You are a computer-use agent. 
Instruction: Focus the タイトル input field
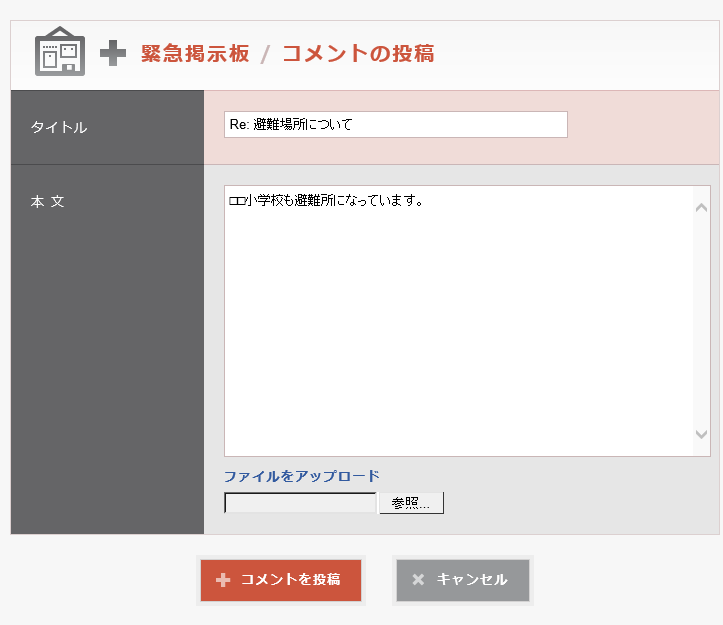pos(396,125)
